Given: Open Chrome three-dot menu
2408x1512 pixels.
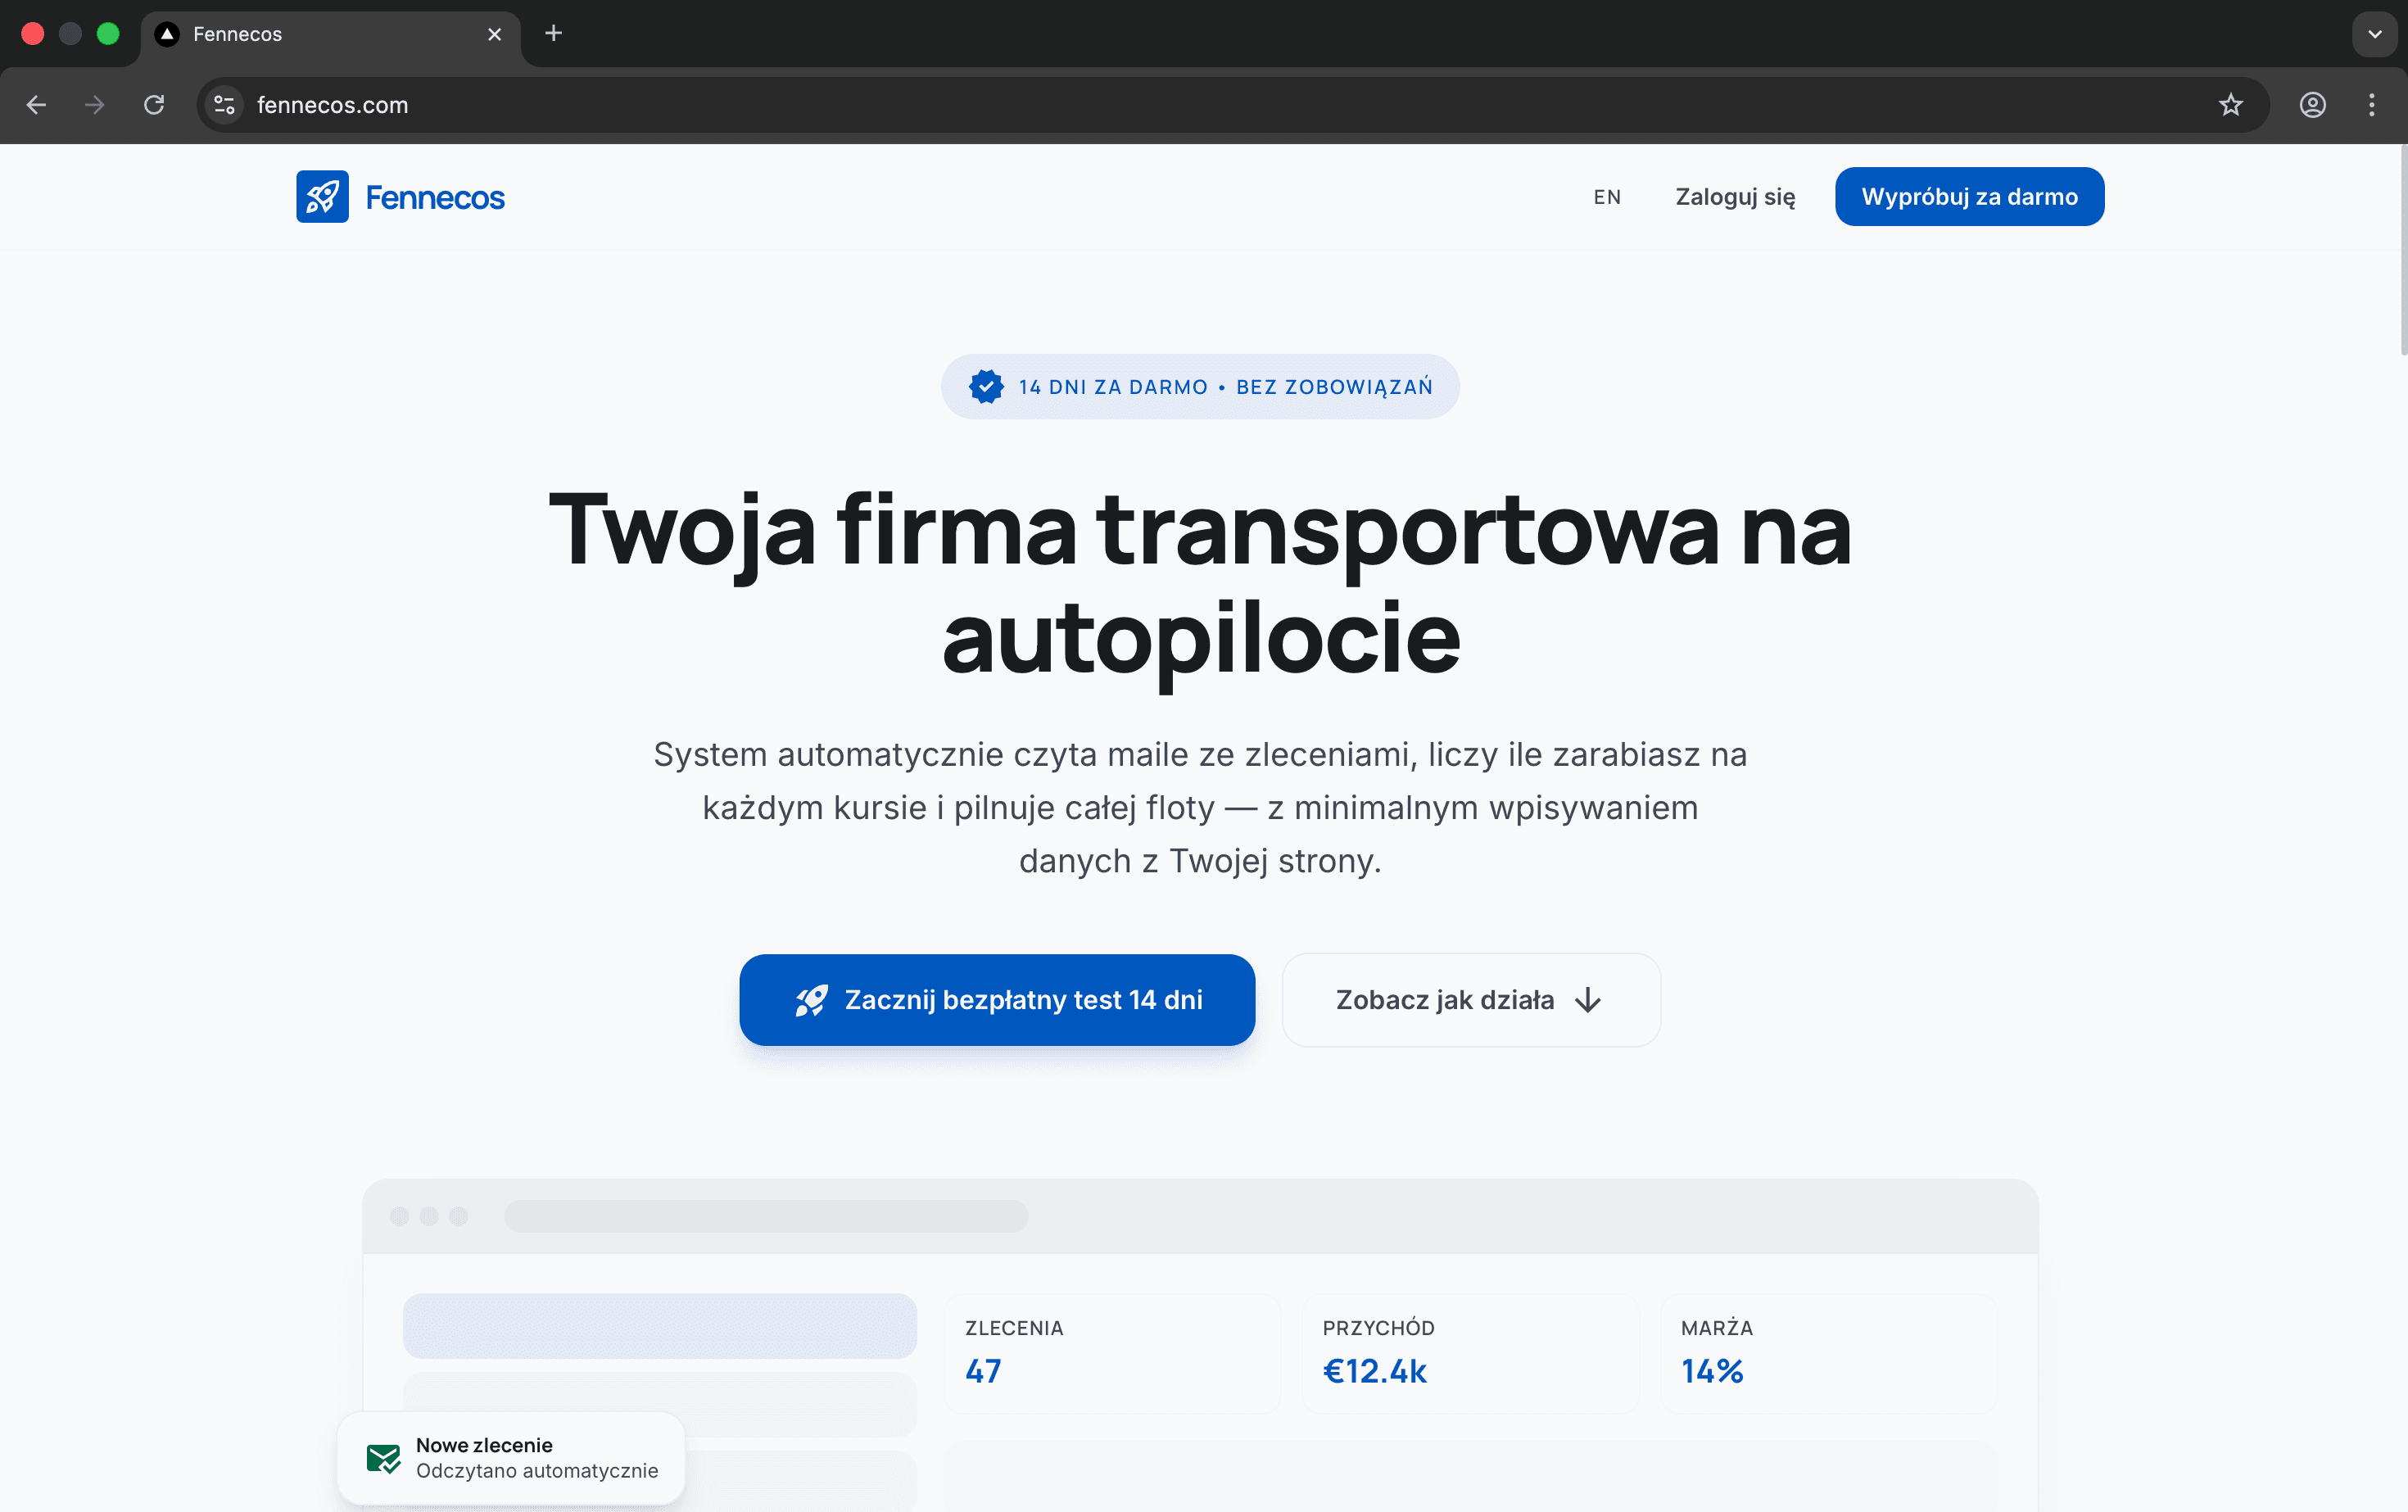Looking at the screenshot, I should [x=2371, y=105].
